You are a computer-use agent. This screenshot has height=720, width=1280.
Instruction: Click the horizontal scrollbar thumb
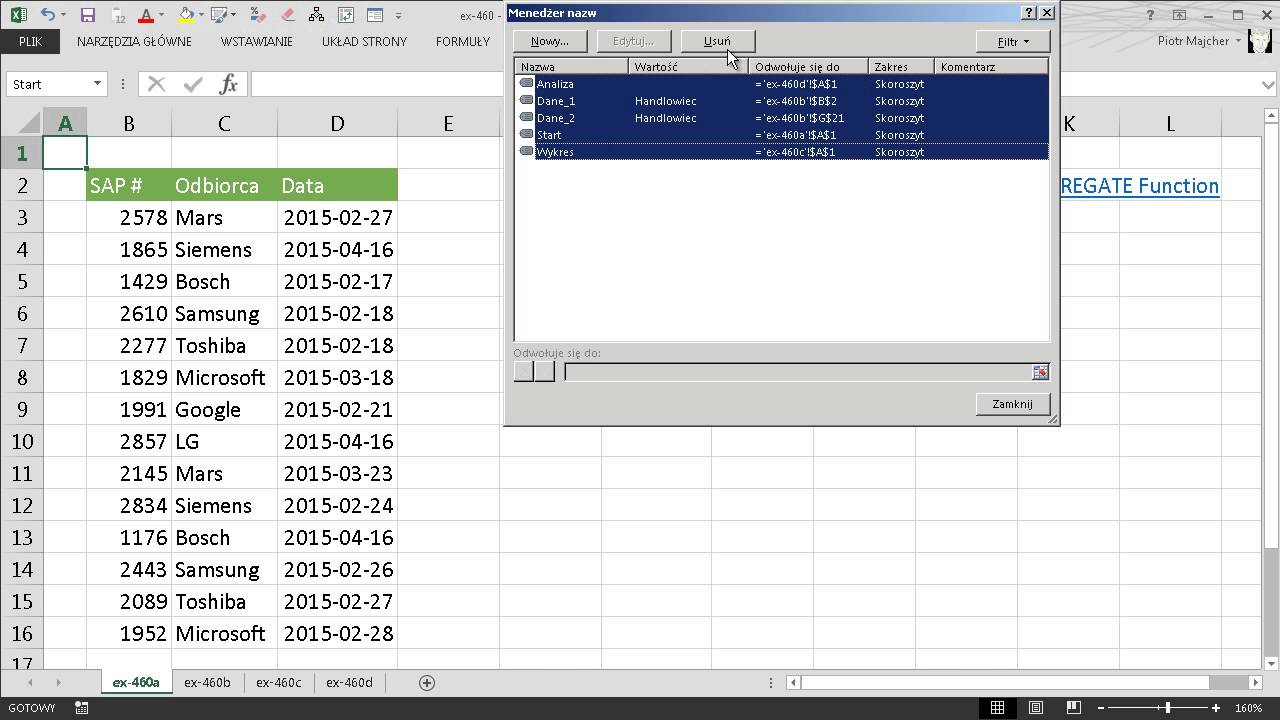(x=1005, y=682)
